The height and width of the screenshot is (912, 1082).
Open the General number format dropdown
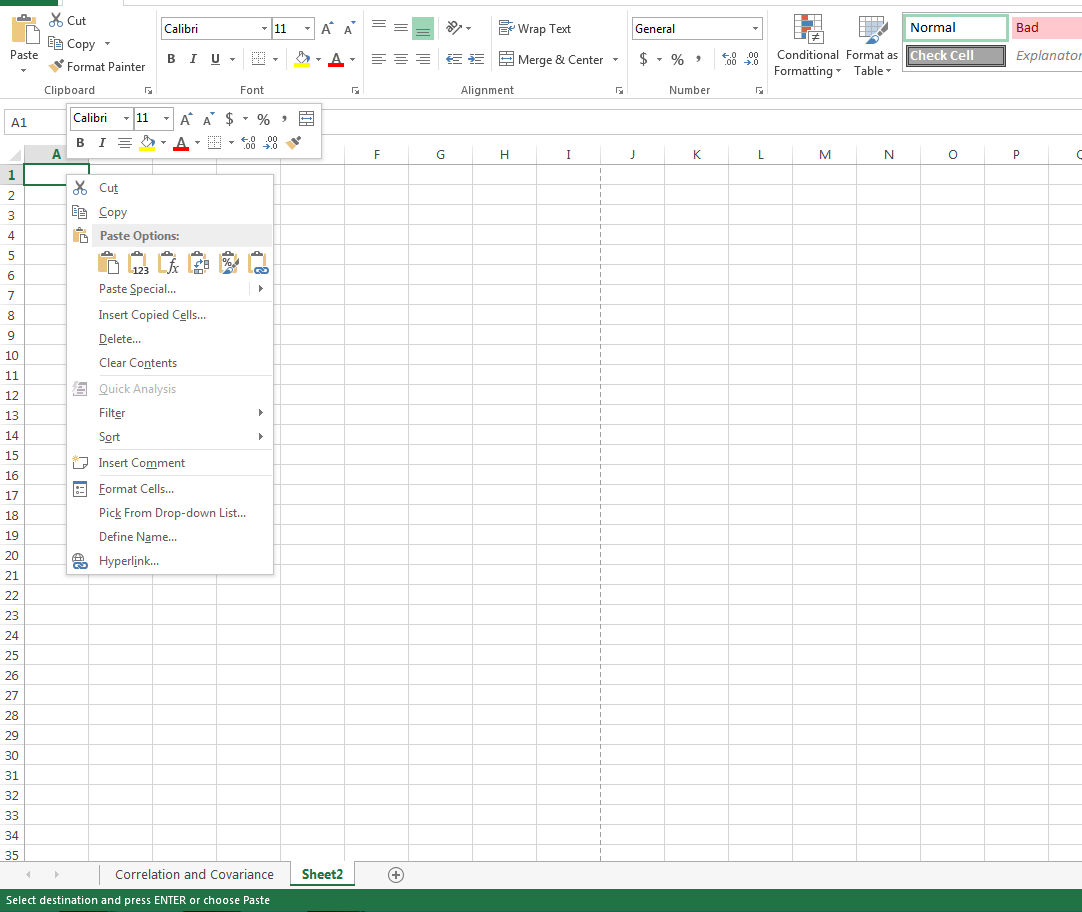(755, 29)
